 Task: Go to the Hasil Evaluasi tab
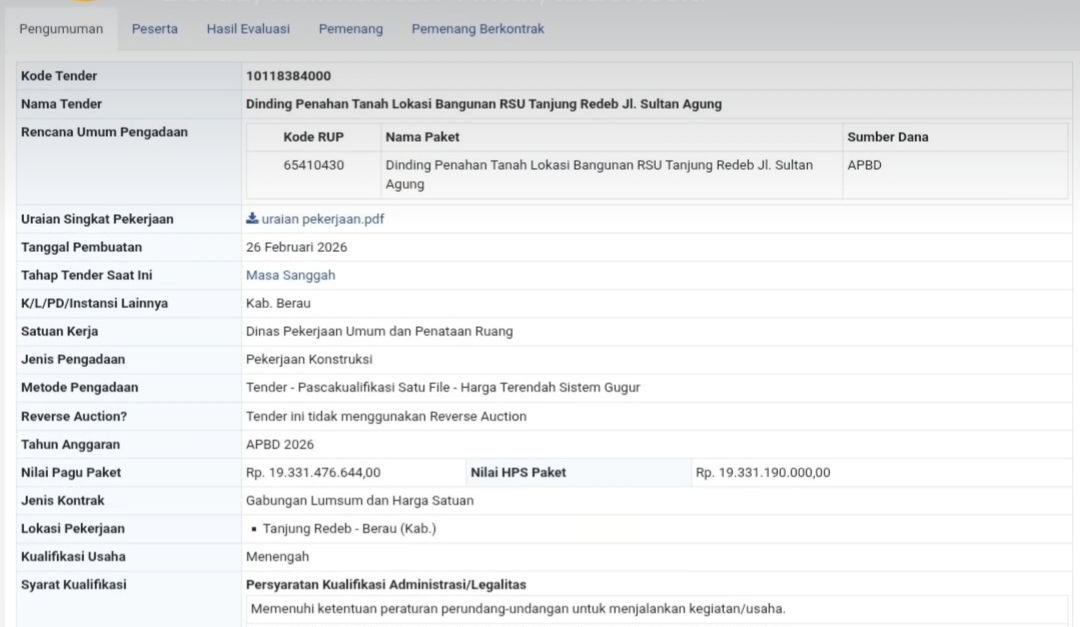248,29
